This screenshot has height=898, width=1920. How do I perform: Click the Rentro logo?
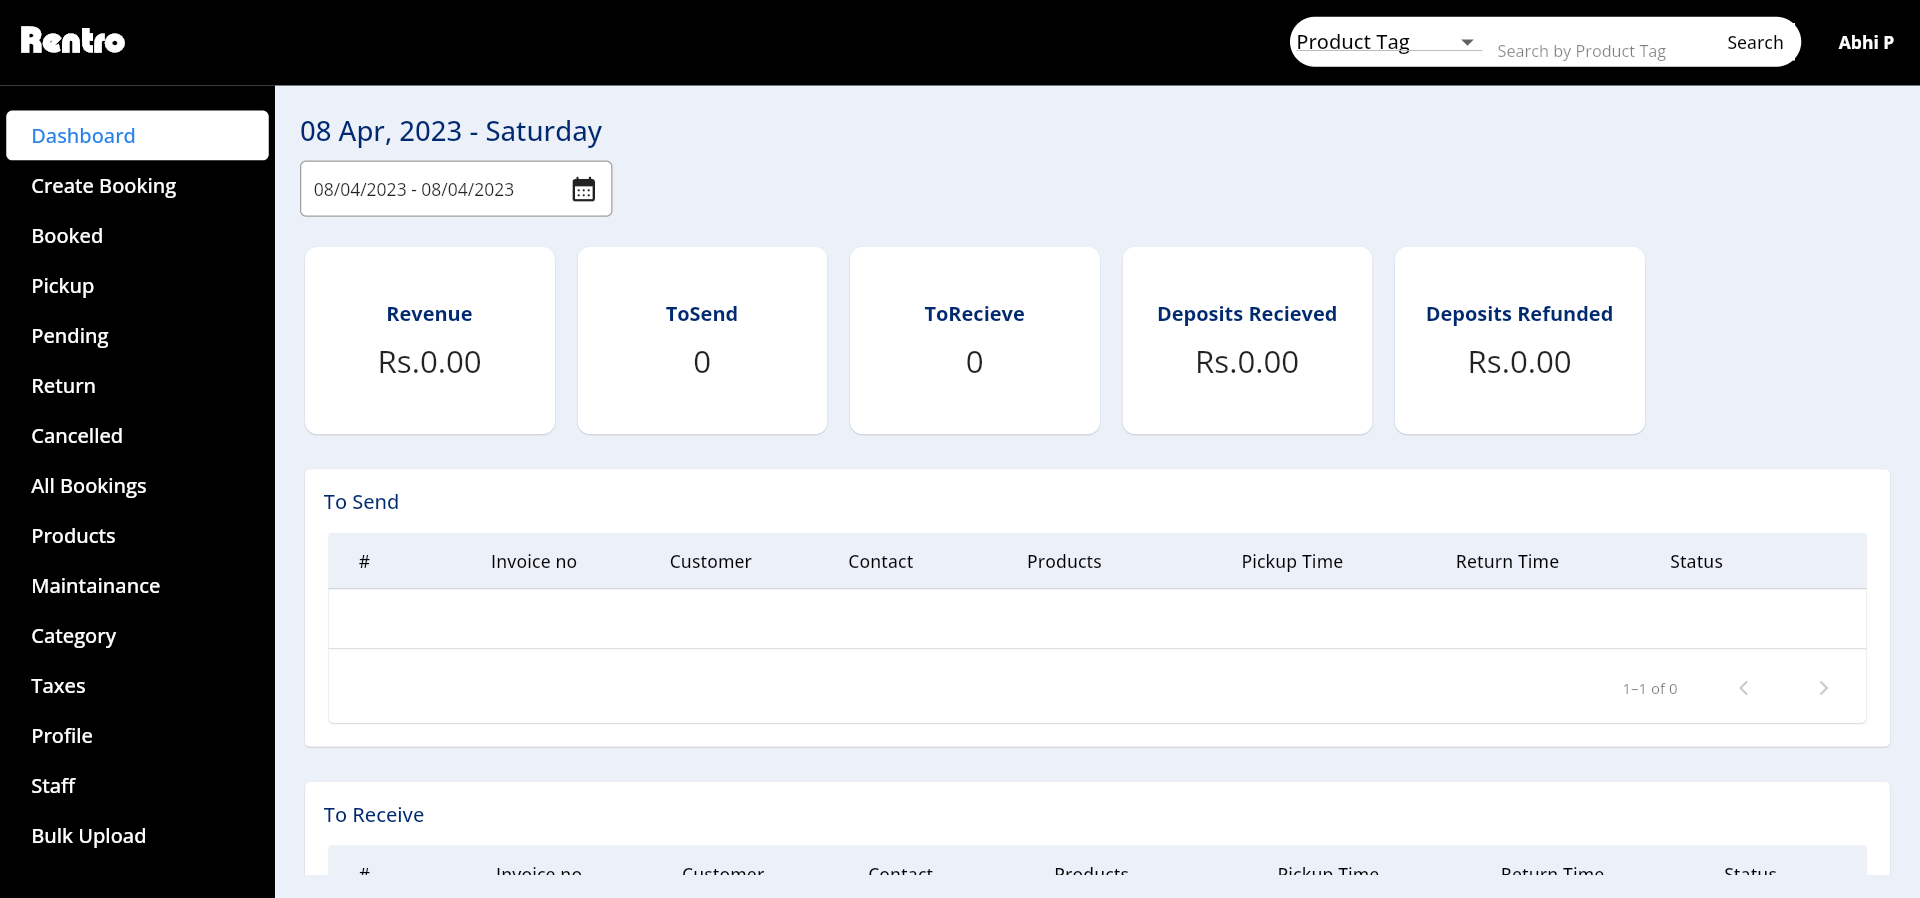tap(73, 41)
